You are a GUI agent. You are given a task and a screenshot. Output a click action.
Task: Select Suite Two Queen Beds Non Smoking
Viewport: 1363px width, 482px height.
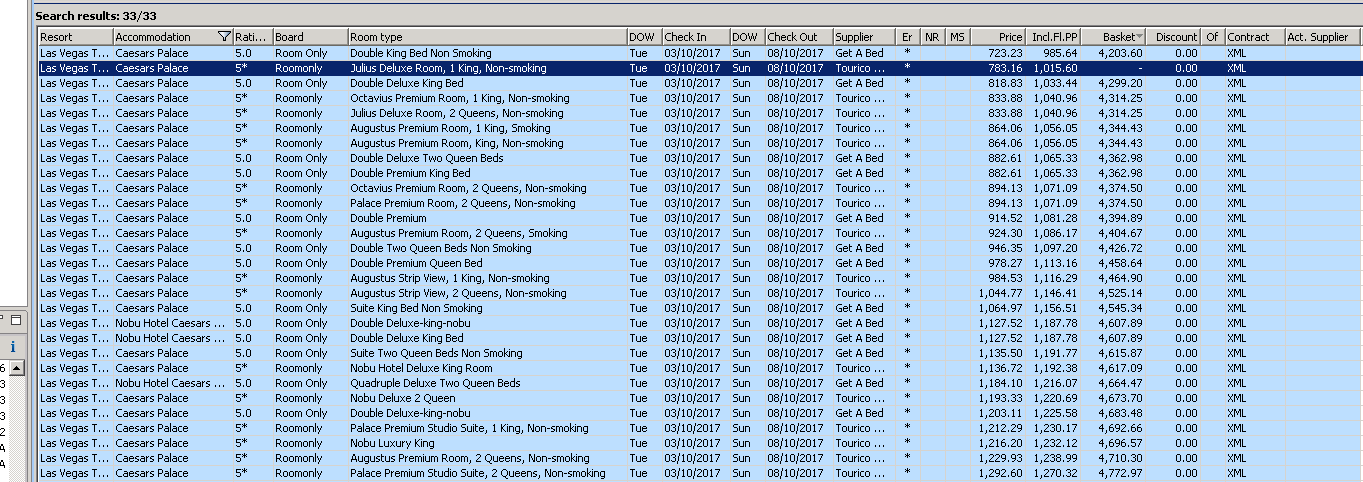[x=700, y=353]
